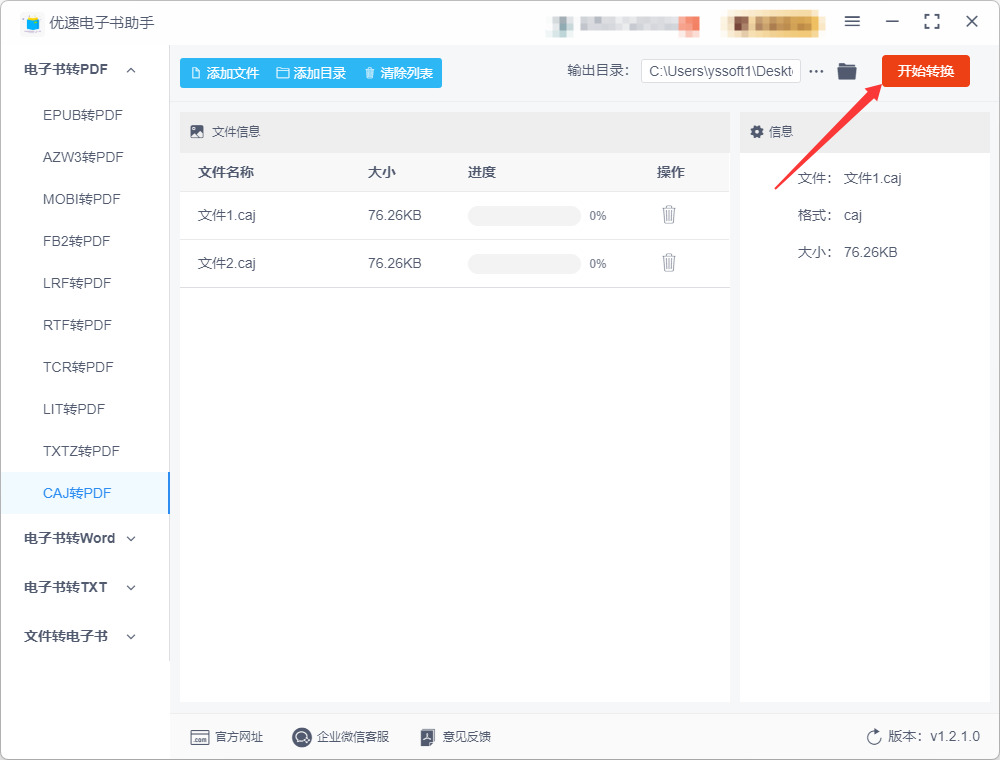Click progress bar of 文件2.caj
This screenshot has width=1000, height=760.
(x=524, y=263)
